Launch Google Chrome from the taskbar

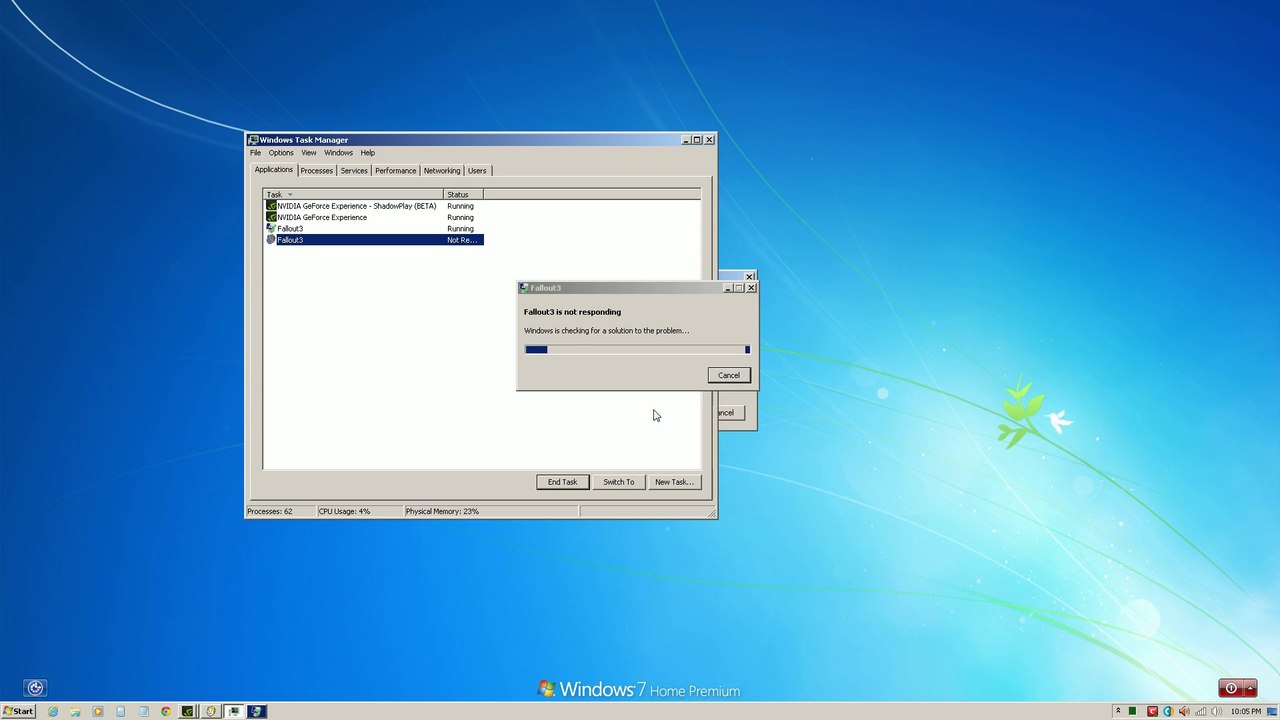tap(166, 711)
